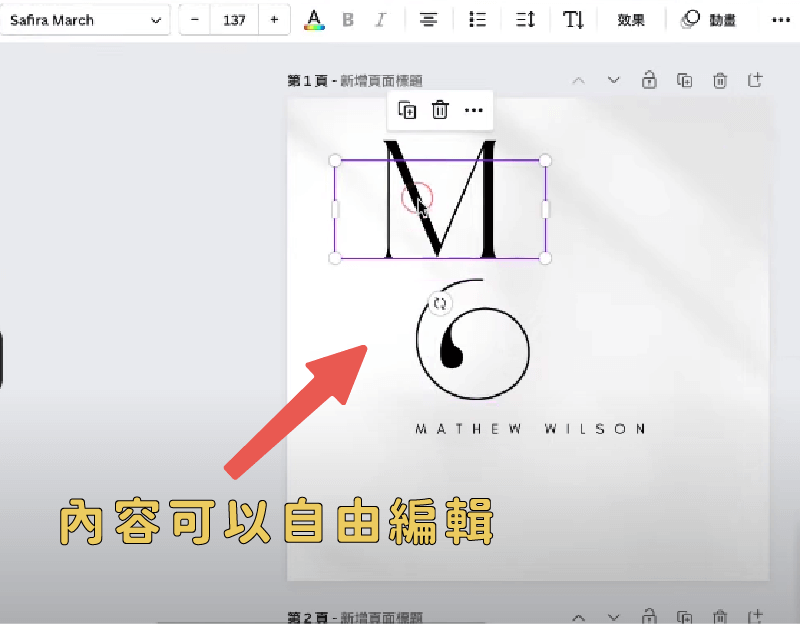The image size is (800, 624).
Task: Move page 1 up
Action: click(578, 80)
